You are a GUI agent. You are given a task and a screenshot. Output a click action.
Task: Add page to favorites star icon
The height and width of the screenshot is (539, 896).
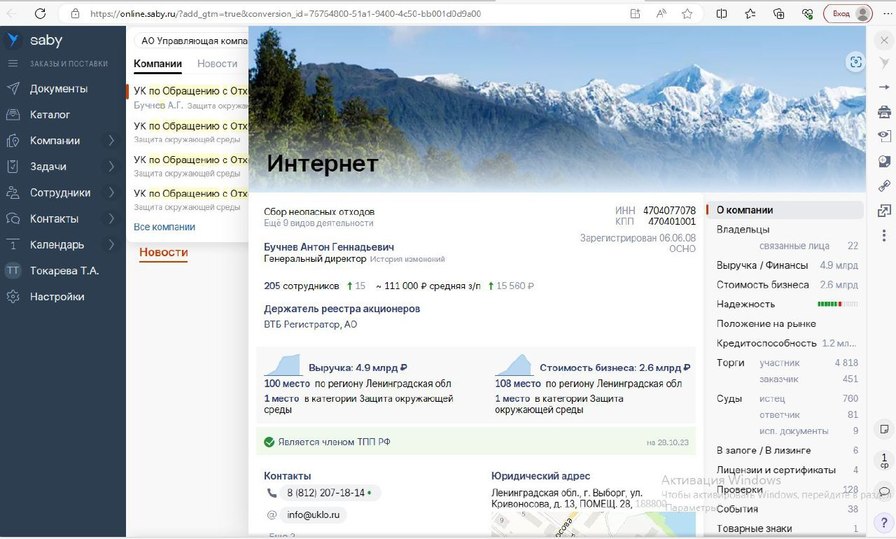point(687,13)
